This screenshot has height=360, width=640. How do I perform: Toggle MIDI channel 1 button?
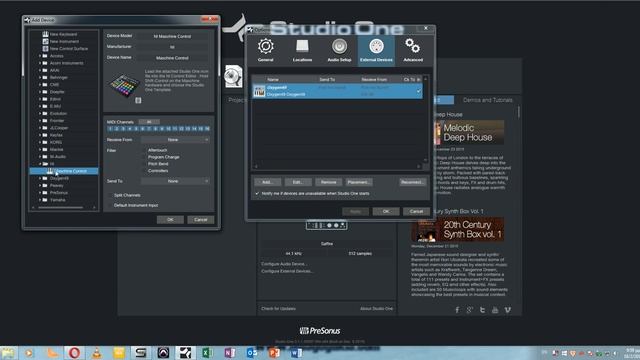pos(110,129)
